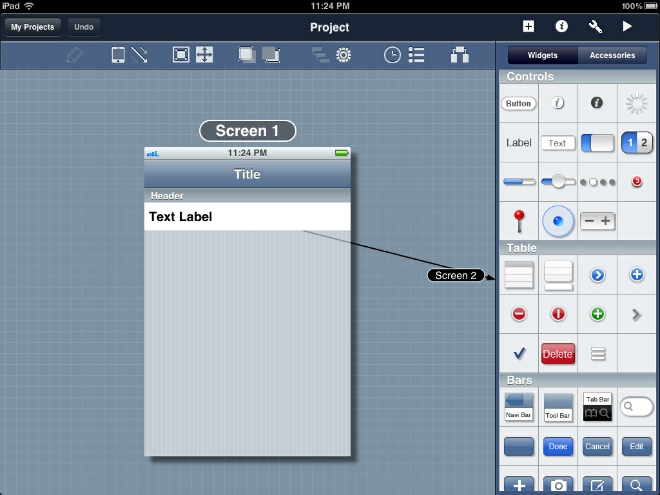Pick the activity spinner widget

(636, 103)
